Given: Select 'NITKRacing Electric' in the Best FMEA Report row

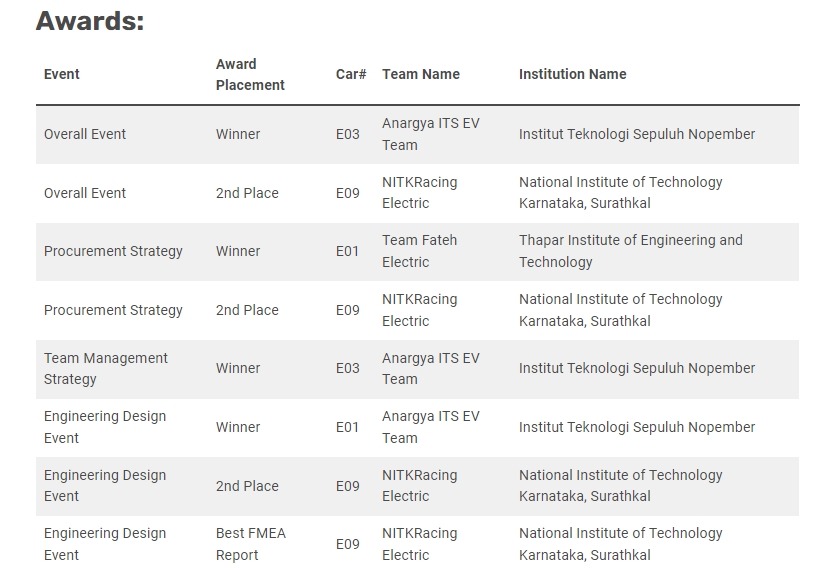Looking at the screenshot, I should click(419, 544).
